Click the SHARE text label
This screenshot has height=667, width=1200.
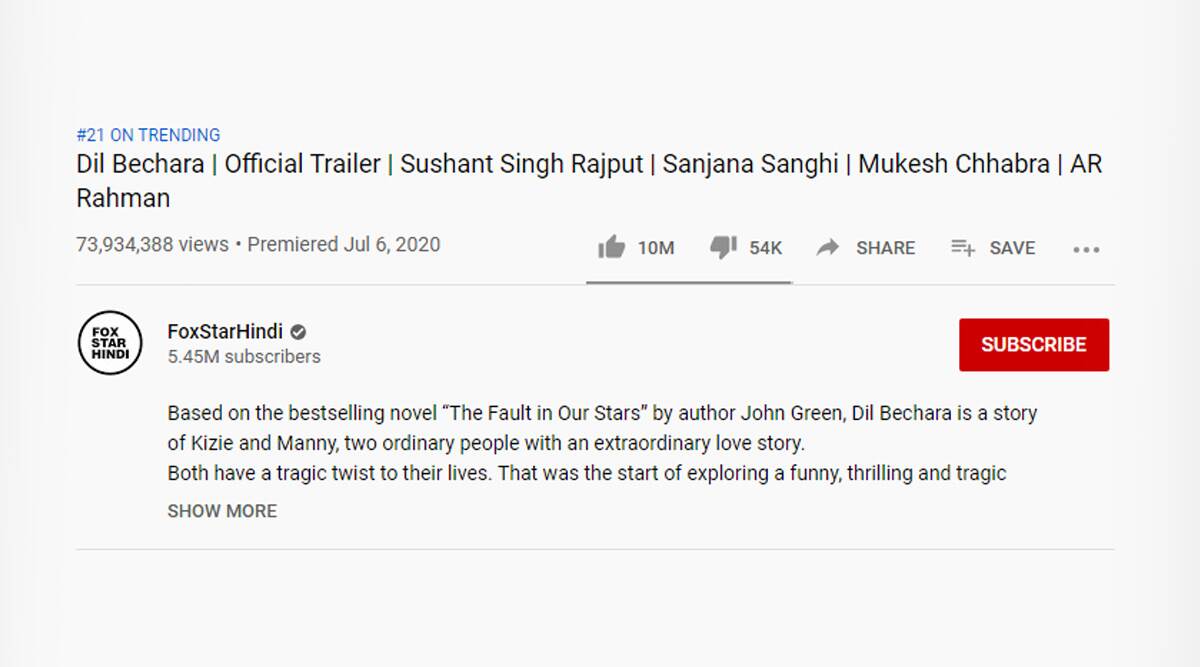click(x=885, y=248)
